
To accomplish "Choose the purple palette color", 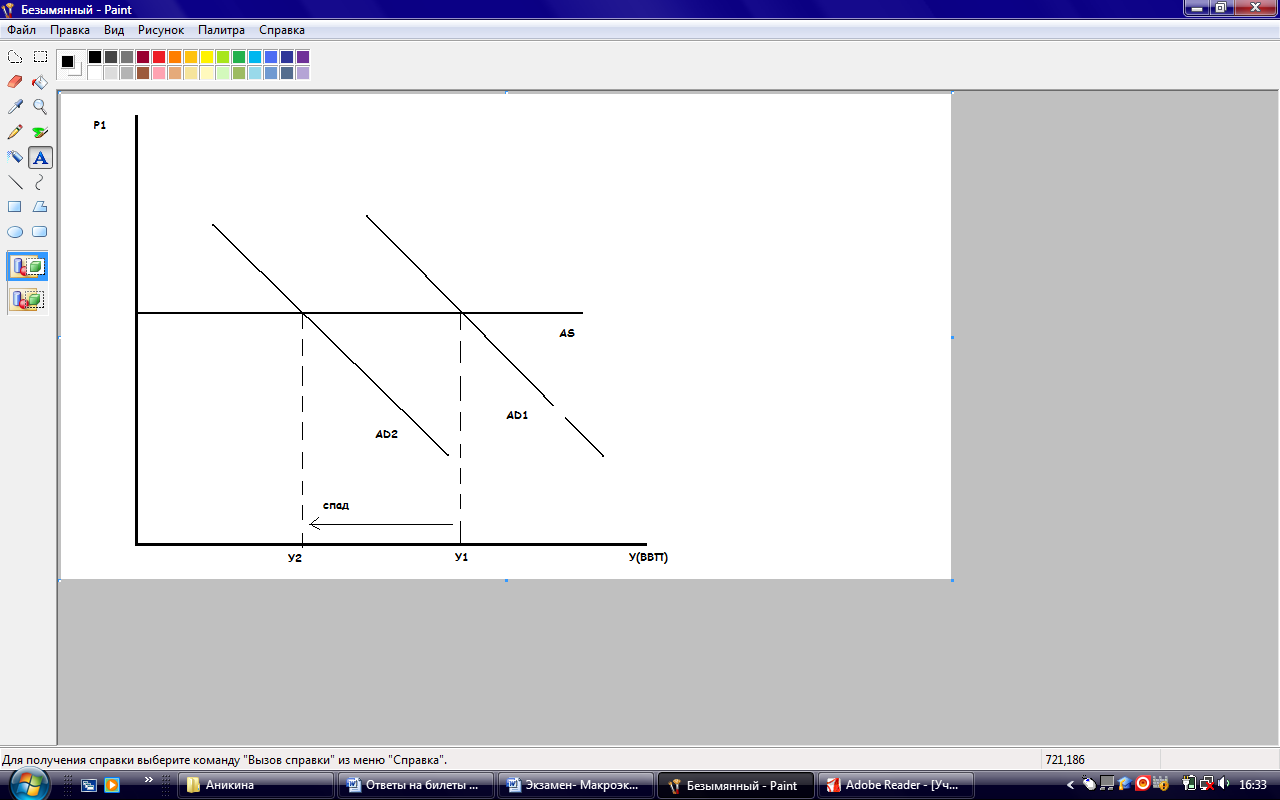I will (x=303, y=57).
